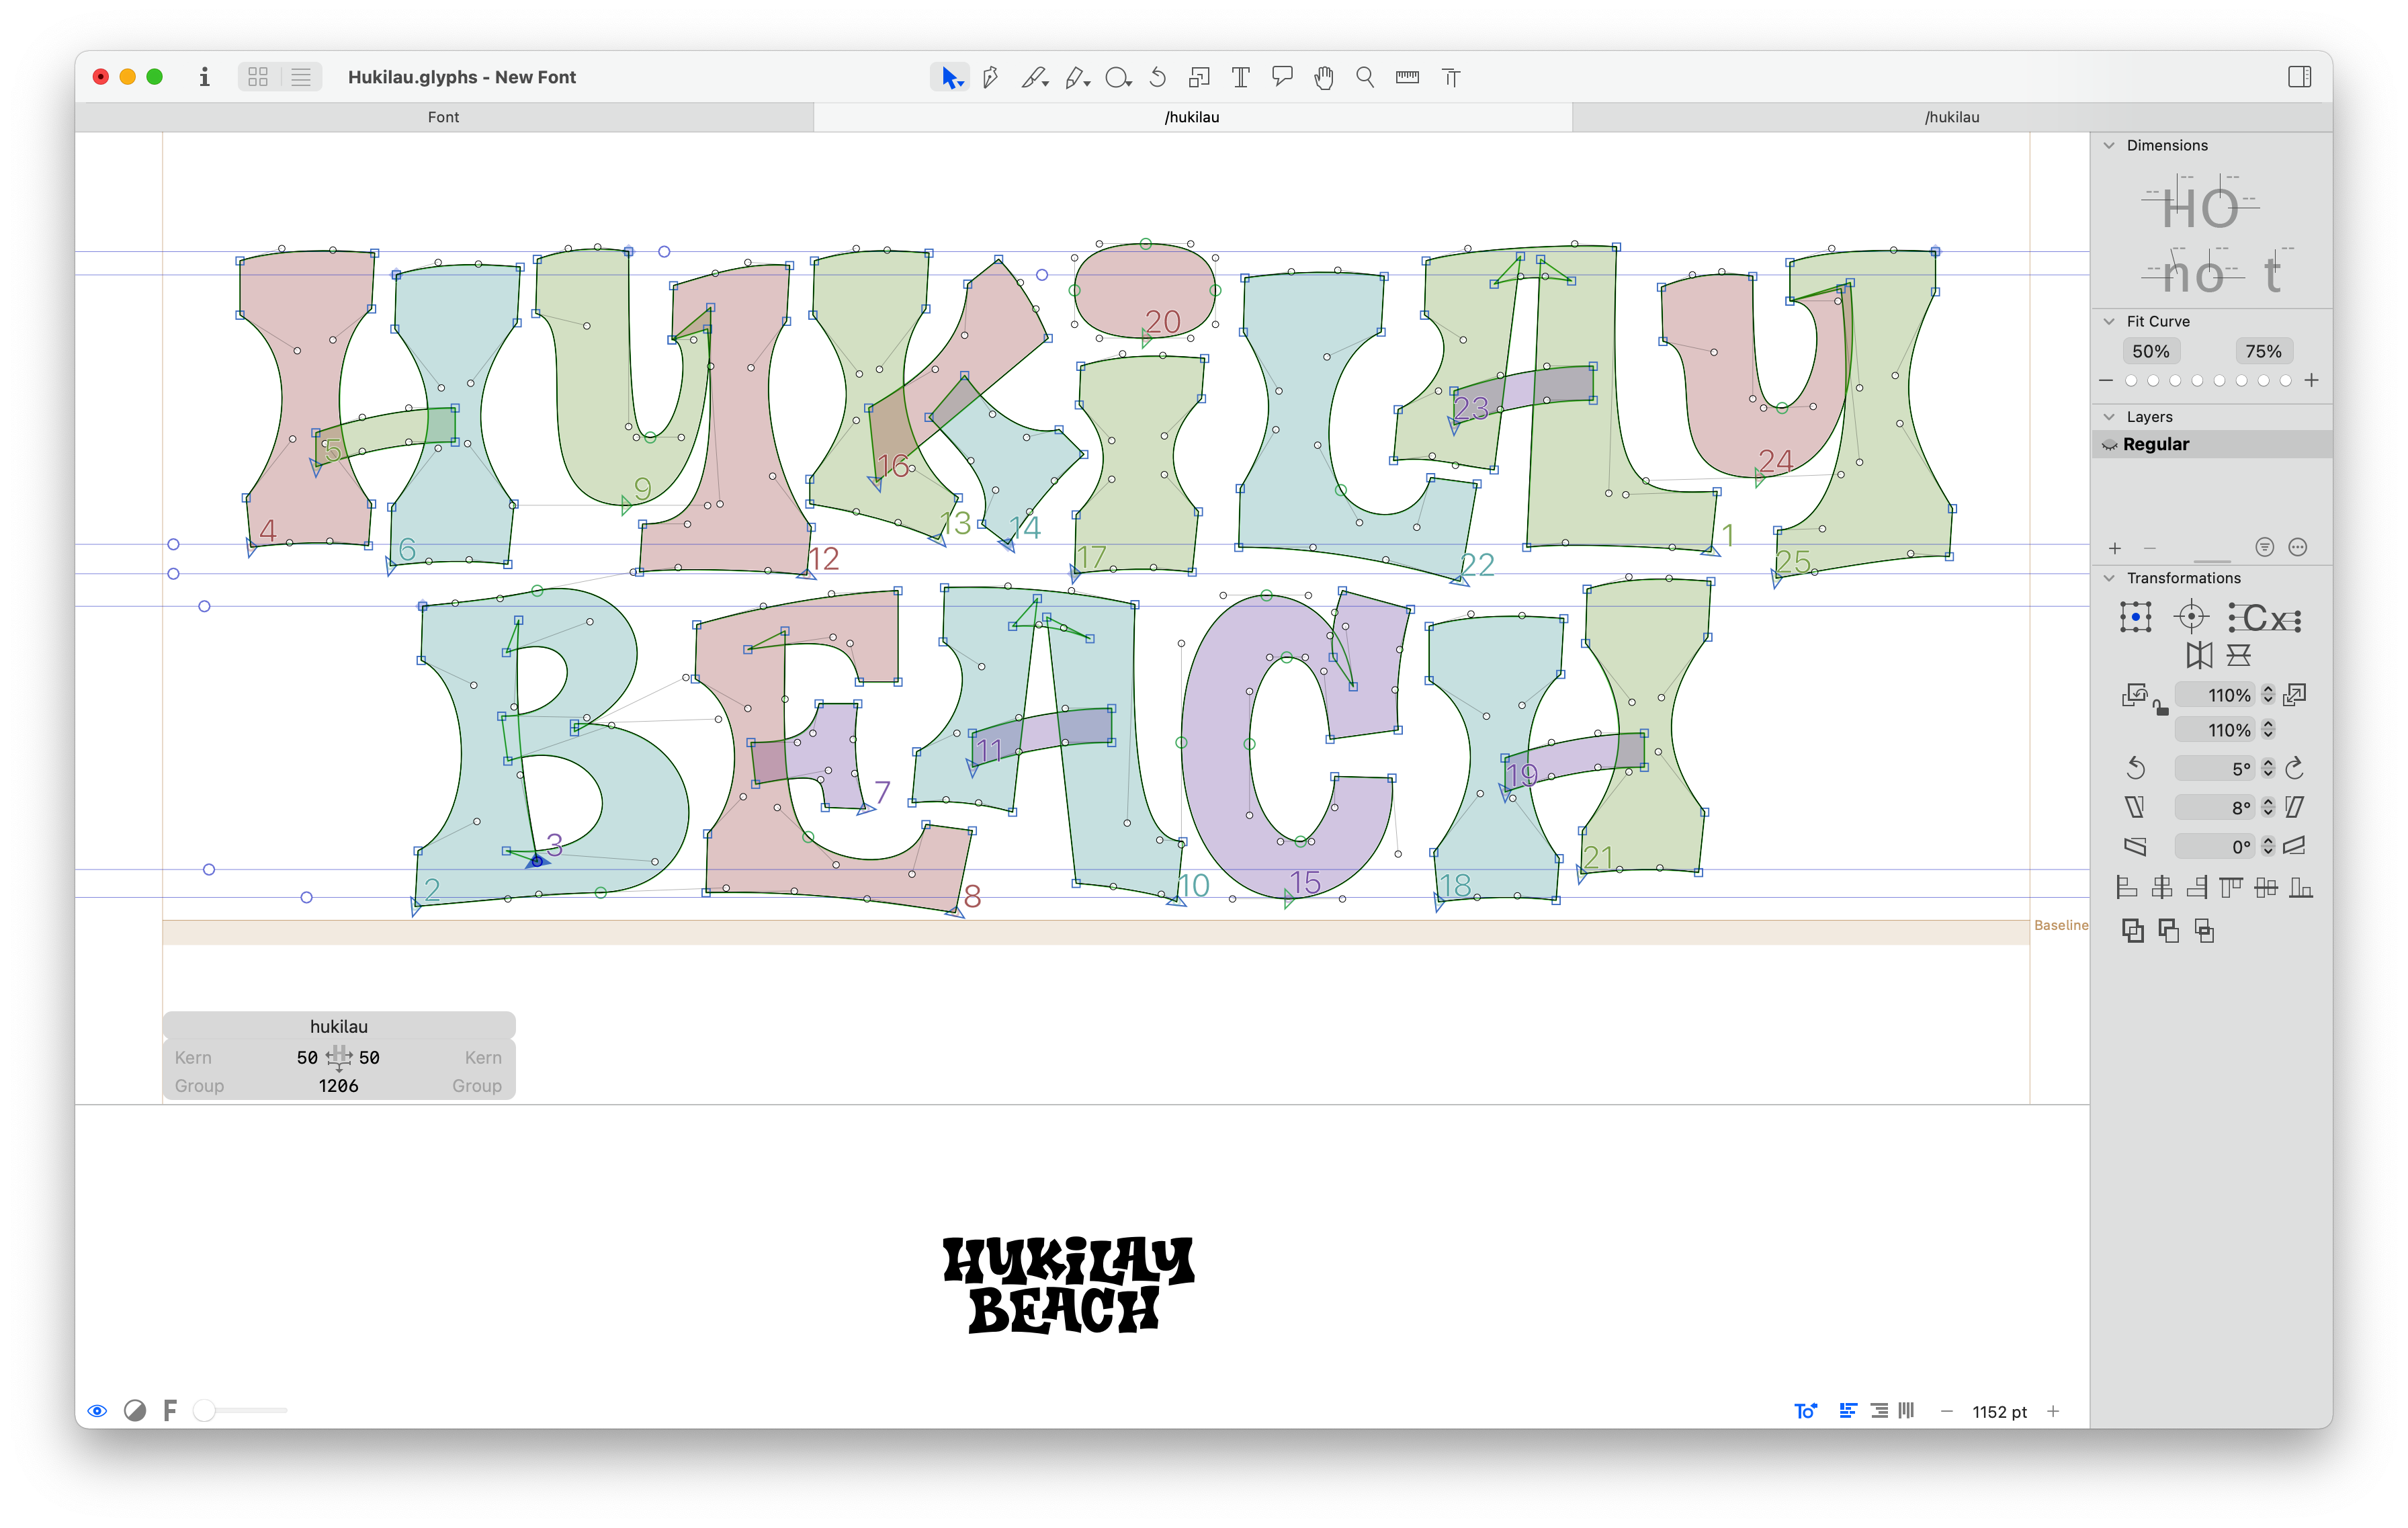Toggle the scale proportions lock
The image size is (2408, 1528).
coord(2160,709)
